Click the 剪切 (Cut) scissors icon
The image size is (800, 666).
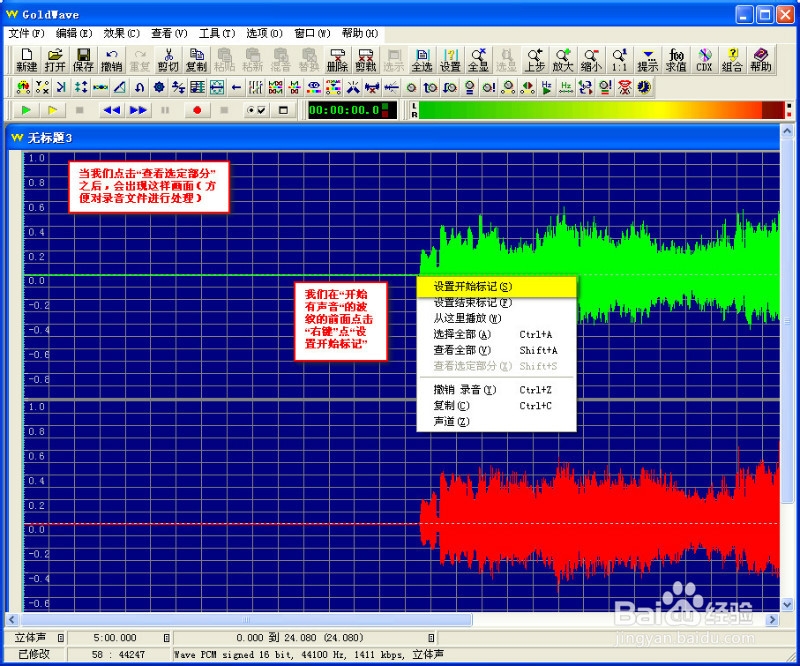[168, 60]
